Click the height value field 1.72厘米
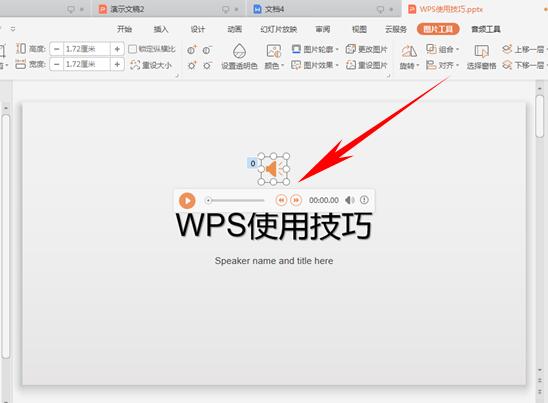The image size is (548, 403). pyautogui.click(x=87, y=49)
